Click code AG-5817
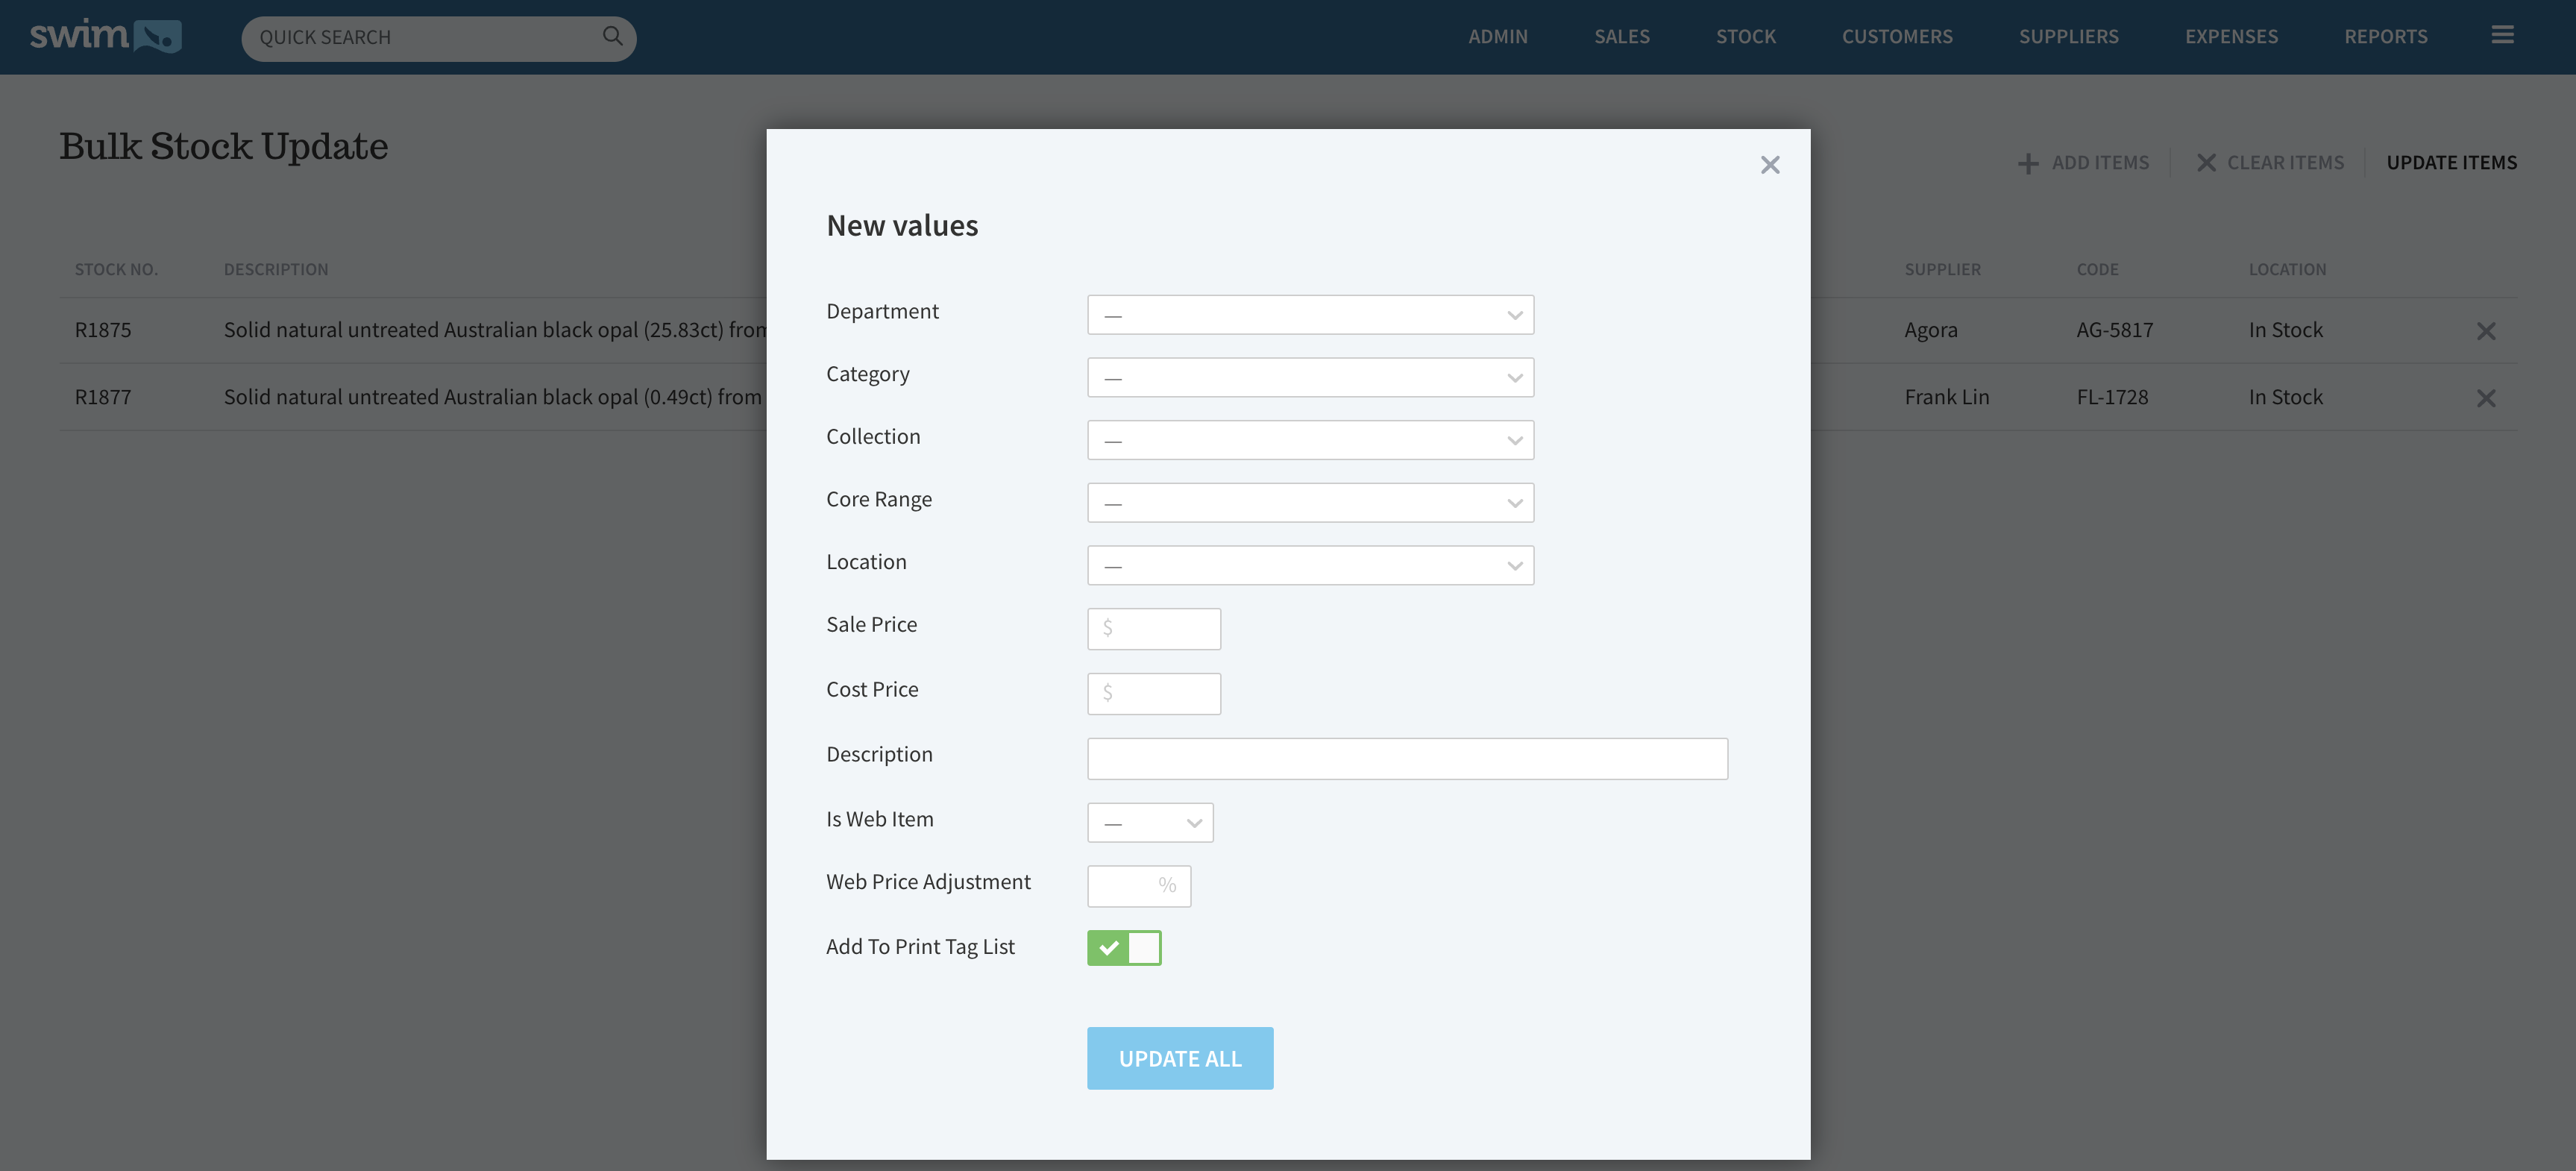The width and height of the screenshot is (2576, 1171). pyautogui.click(x=2114, y=330)
